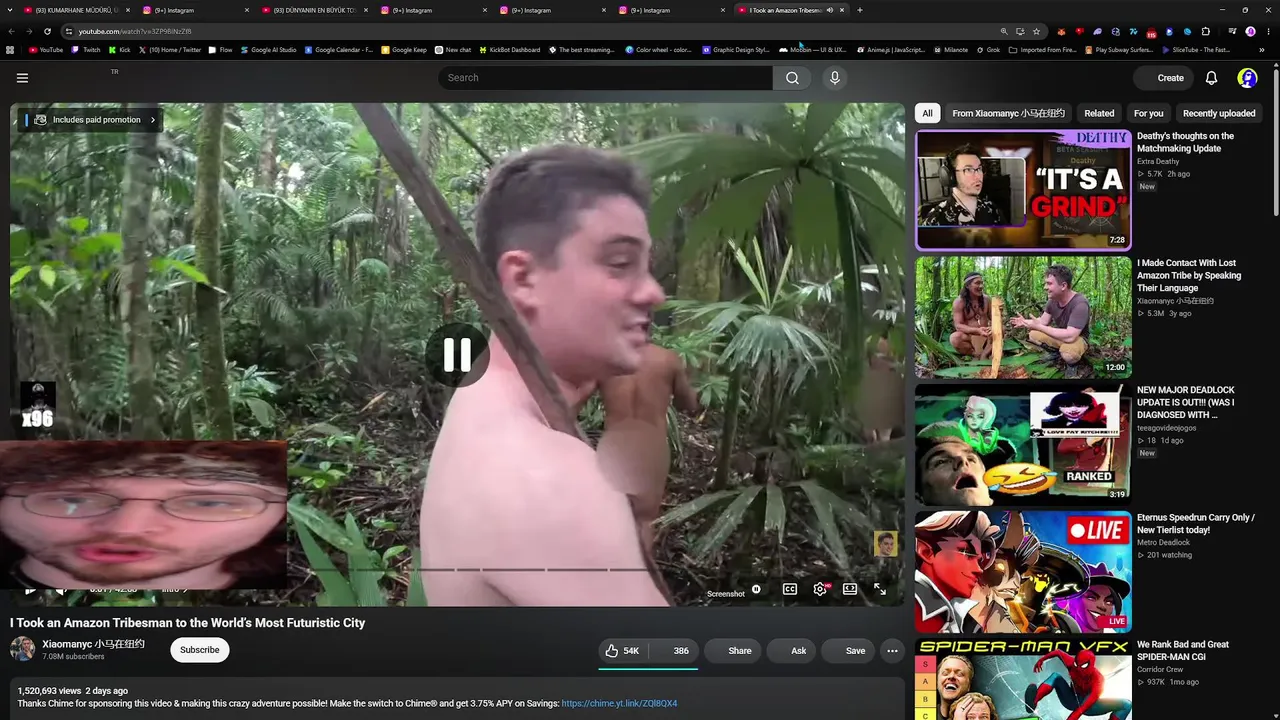Open the Kick bookmark

(120, 49)
